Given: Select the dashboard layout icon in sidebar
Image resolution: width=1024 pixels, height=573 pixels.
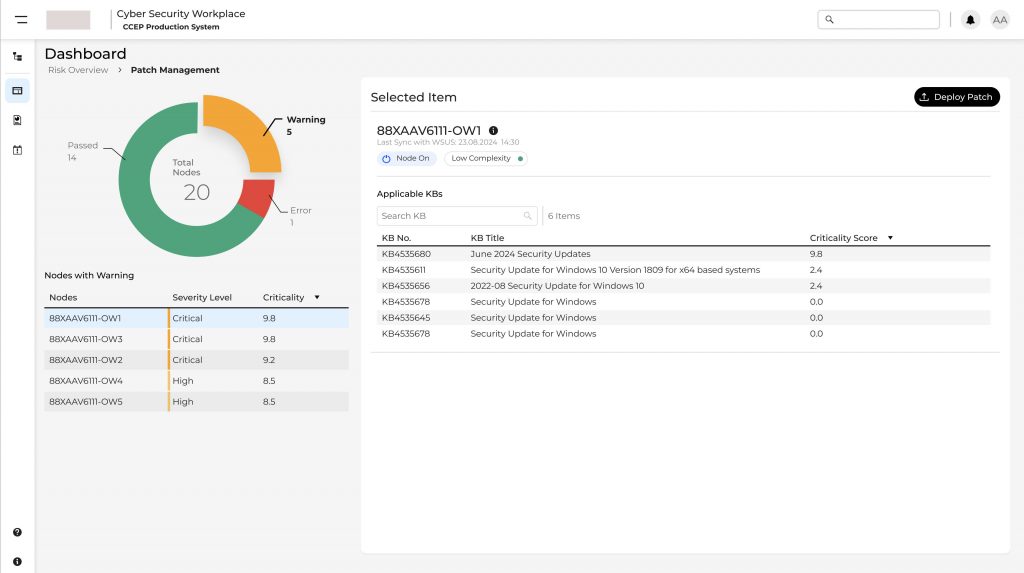Looking at the screenshot, I should [17, 91].
